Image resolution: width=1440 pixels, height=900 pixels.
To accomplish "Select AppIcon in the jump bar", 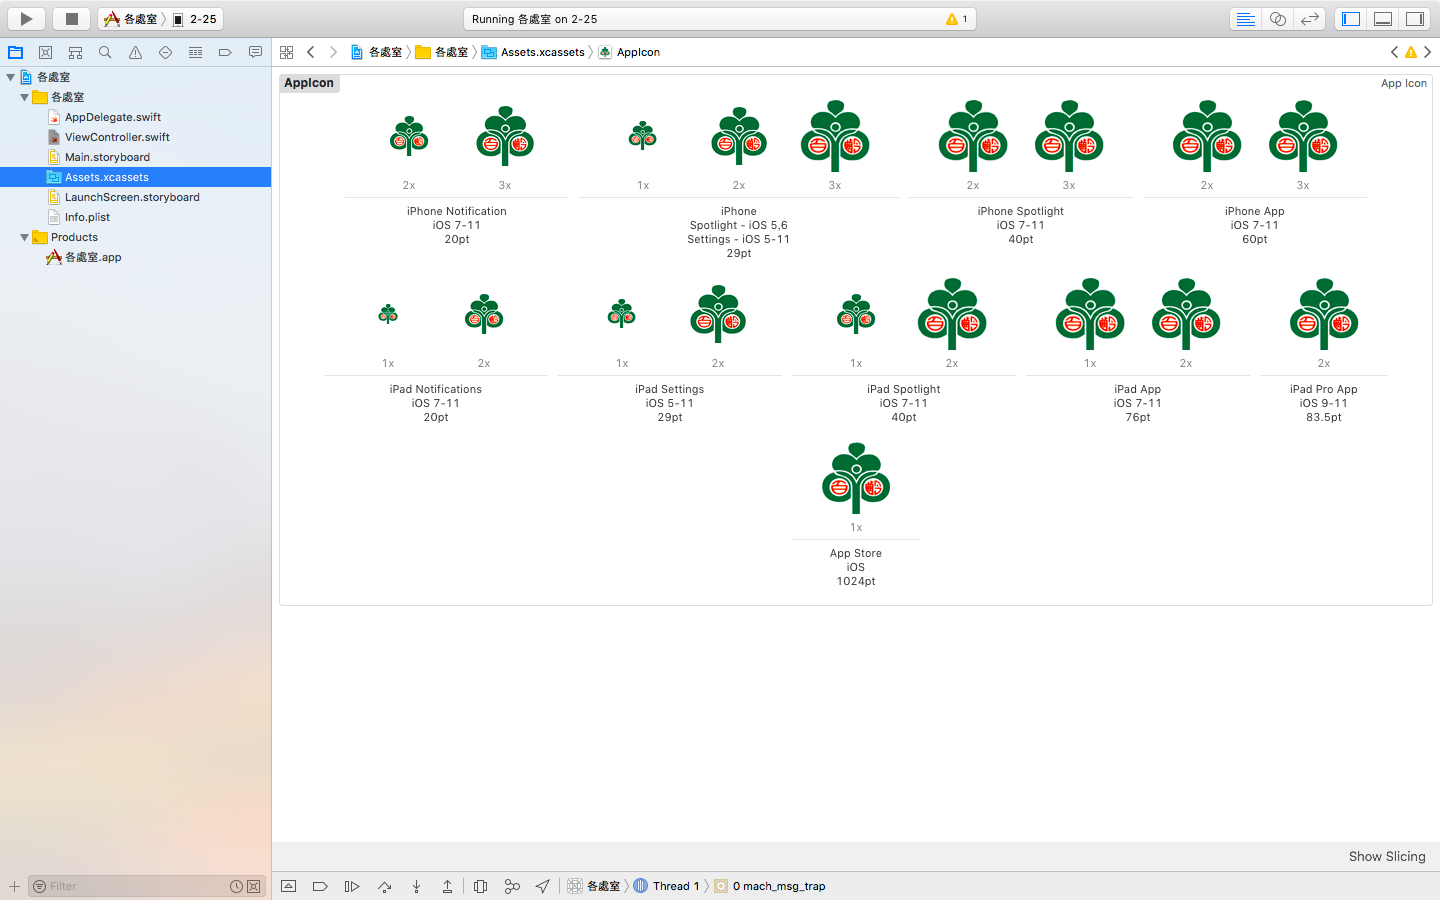I will point(637,52).
